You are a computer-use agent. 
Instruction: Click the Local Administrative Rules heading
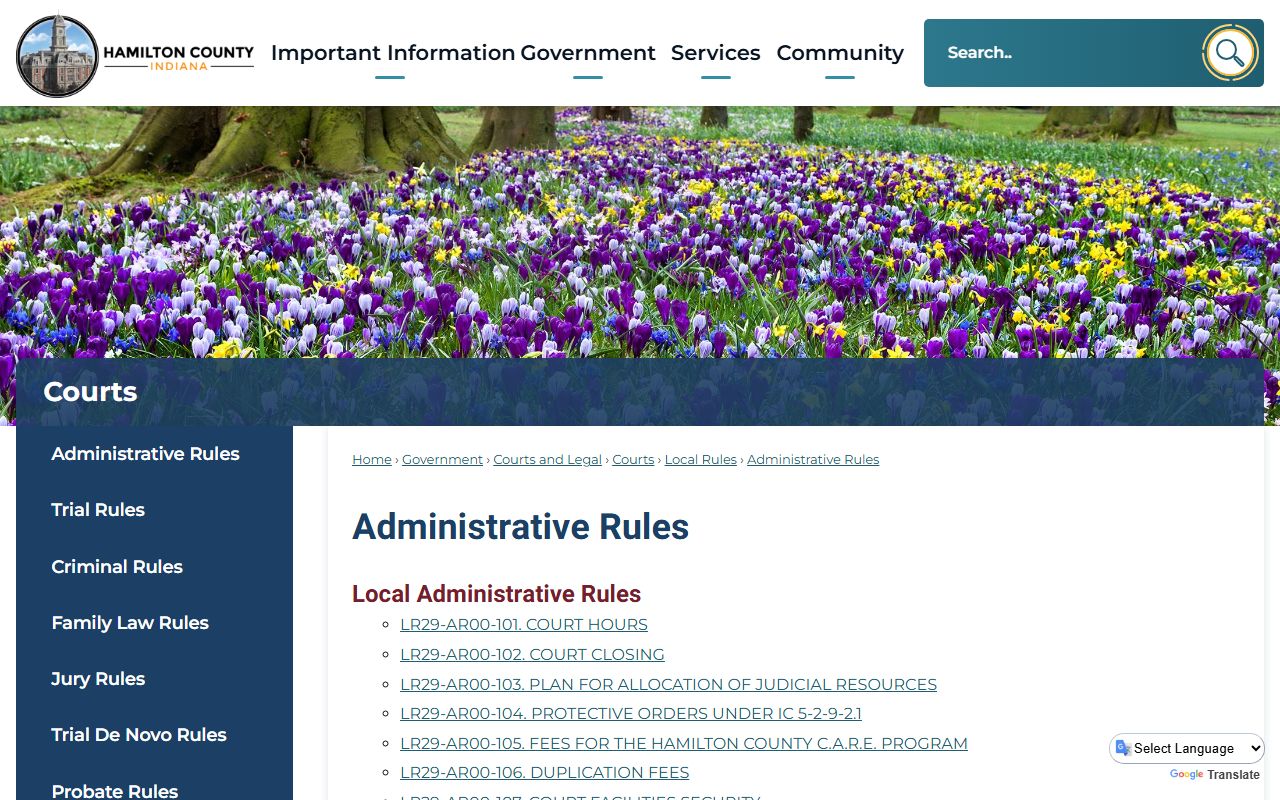click(x=497, y=594)
